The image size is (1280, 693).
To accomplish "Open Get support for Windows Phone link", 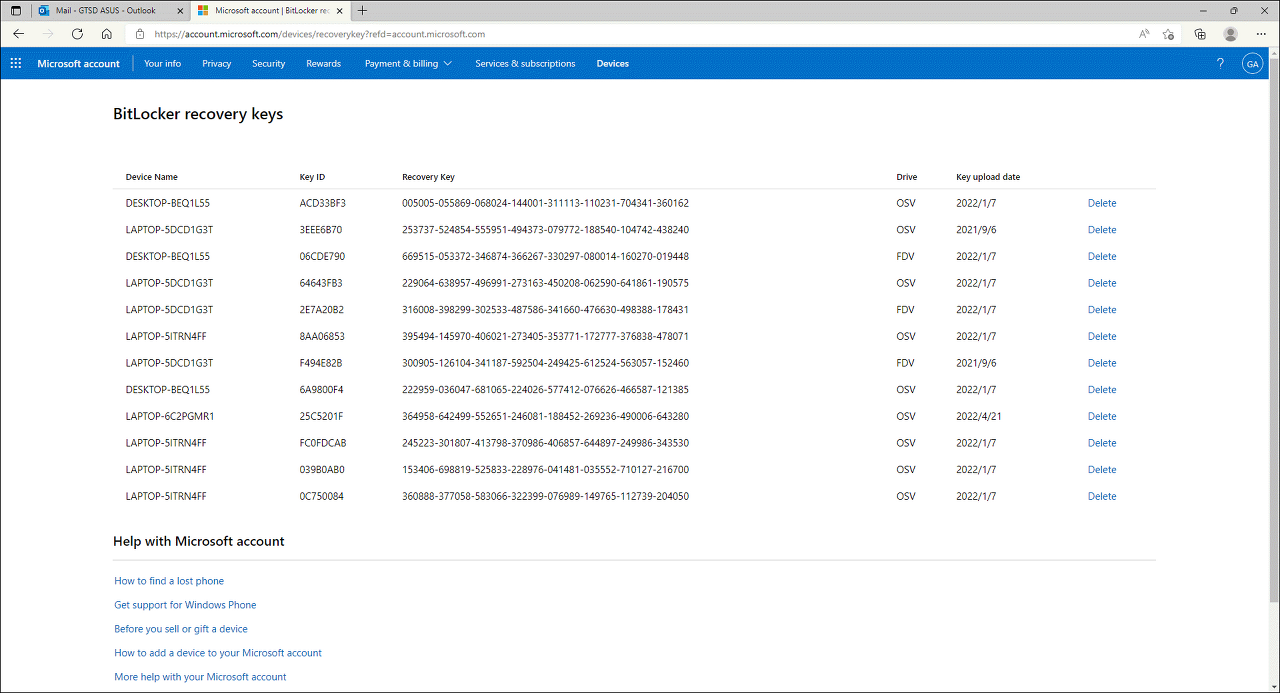I will pyautogui.click(x=185, y=605).
